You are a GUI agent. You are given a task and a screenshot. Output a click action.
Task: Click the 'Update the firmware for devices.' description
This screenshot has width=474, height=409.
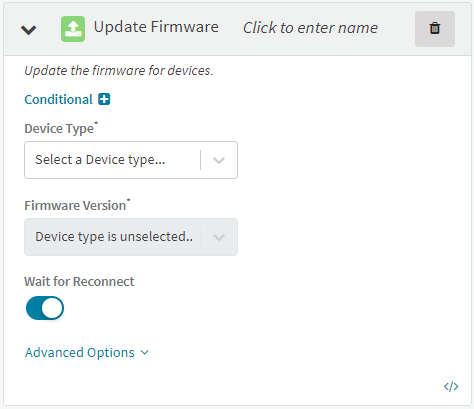pyautogui.click(x=119, y=71)
